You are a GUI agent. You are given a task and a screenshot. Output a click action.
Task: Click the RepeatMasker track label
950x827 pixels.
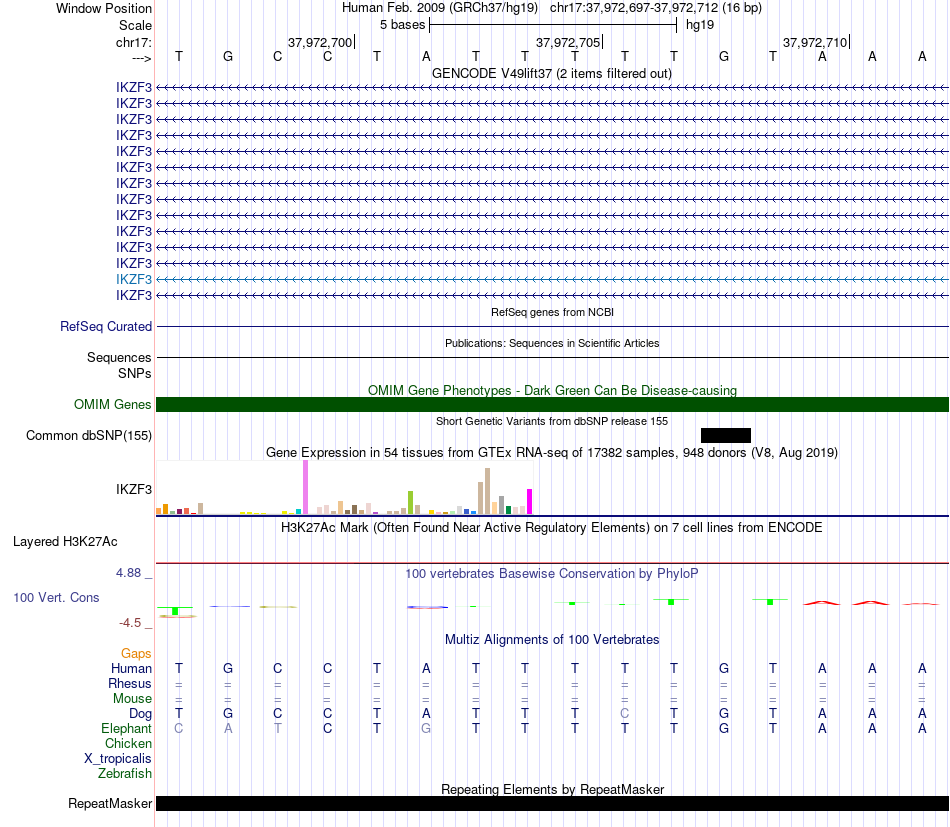pos(110,803)
